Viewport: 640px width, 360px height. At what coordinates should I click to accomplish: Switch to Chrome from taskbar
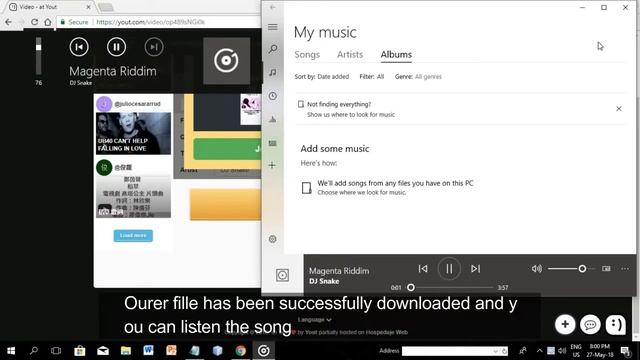(240, 351)
